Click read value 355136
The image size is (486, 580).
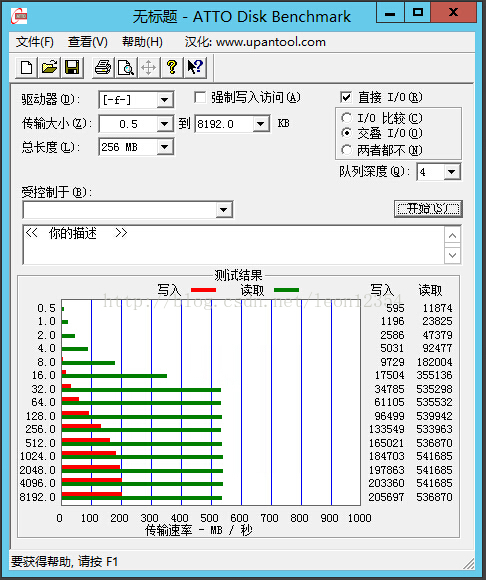click(x=434, y=375)
